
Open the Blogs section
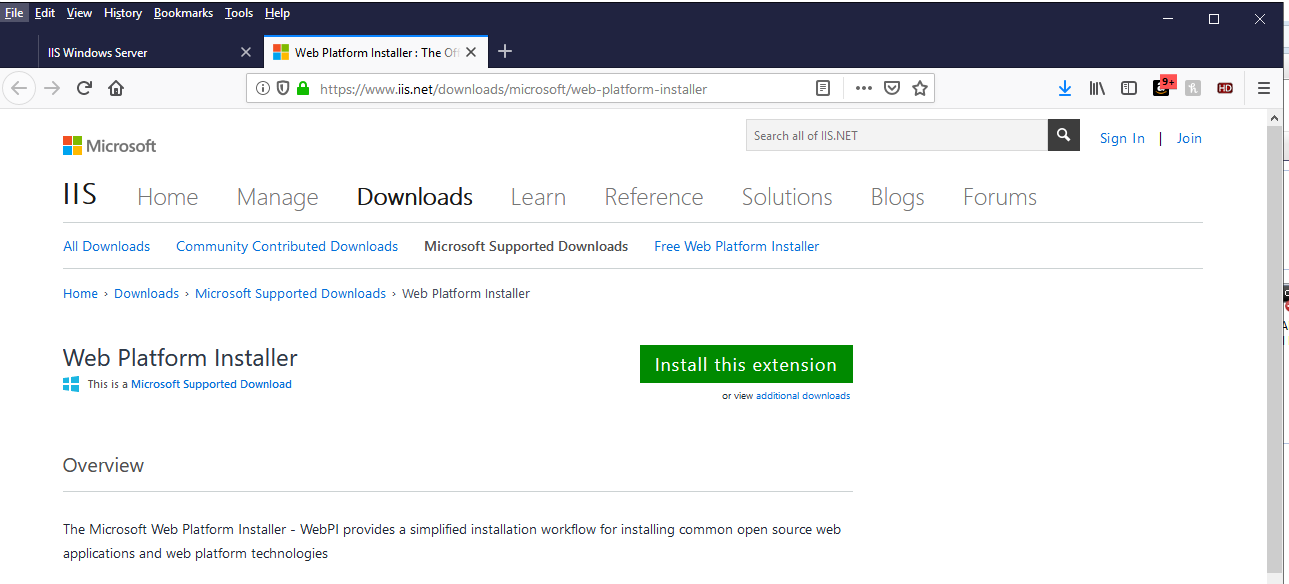(x=897, y=197)
